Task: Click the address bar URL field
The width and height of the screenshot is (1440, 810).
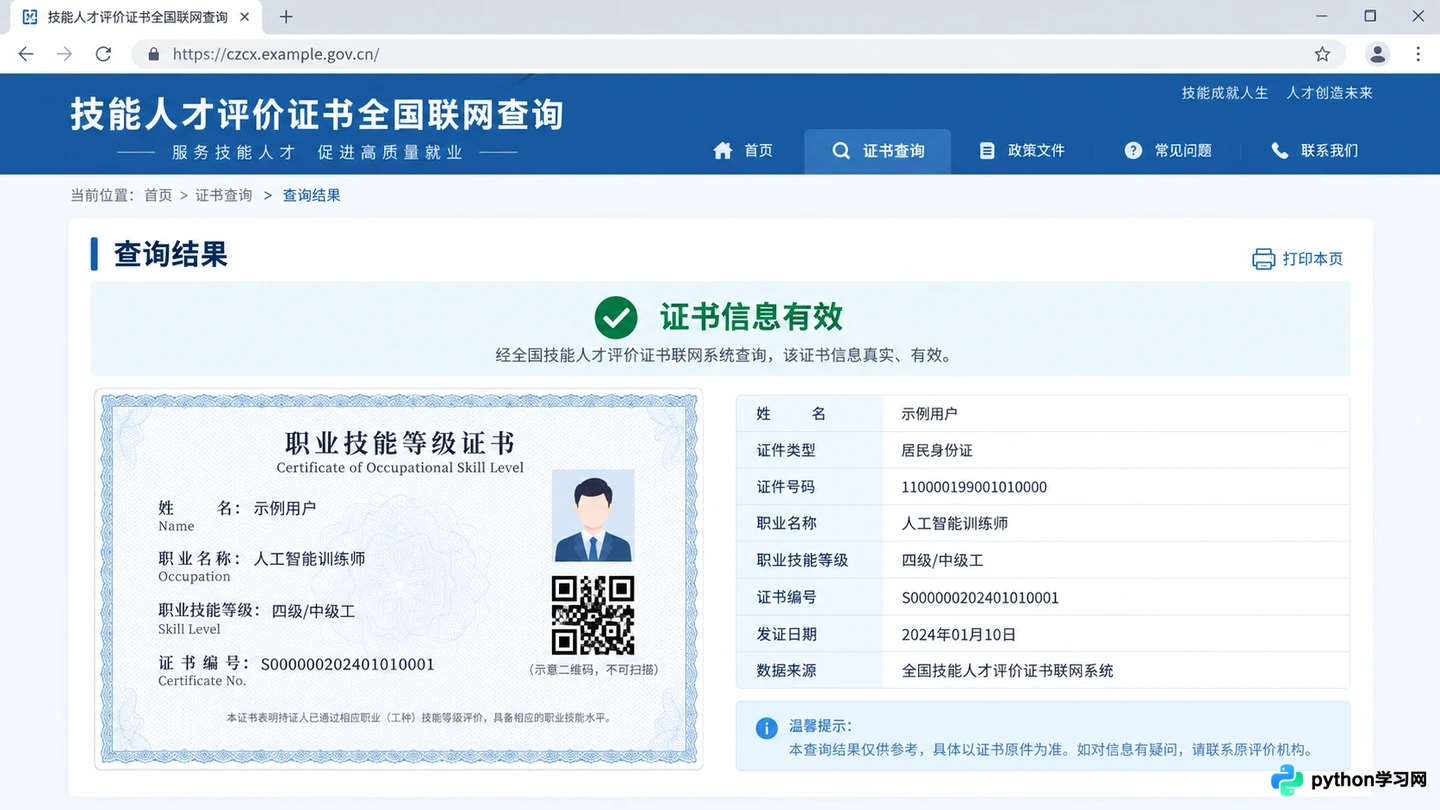Action: (738, 54)
